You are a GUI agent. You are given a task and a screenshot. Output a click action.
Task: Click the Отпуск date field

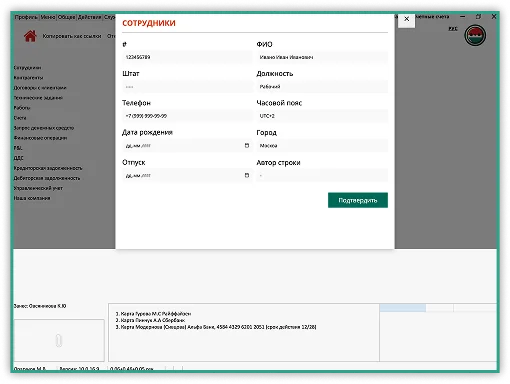coord(187,175)
